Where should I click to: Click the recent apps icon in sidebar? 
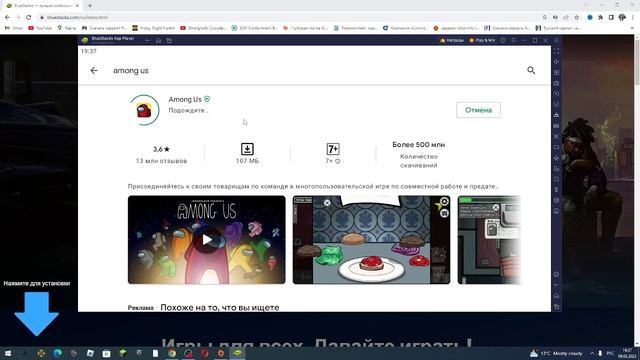click(x=556, y=306)
